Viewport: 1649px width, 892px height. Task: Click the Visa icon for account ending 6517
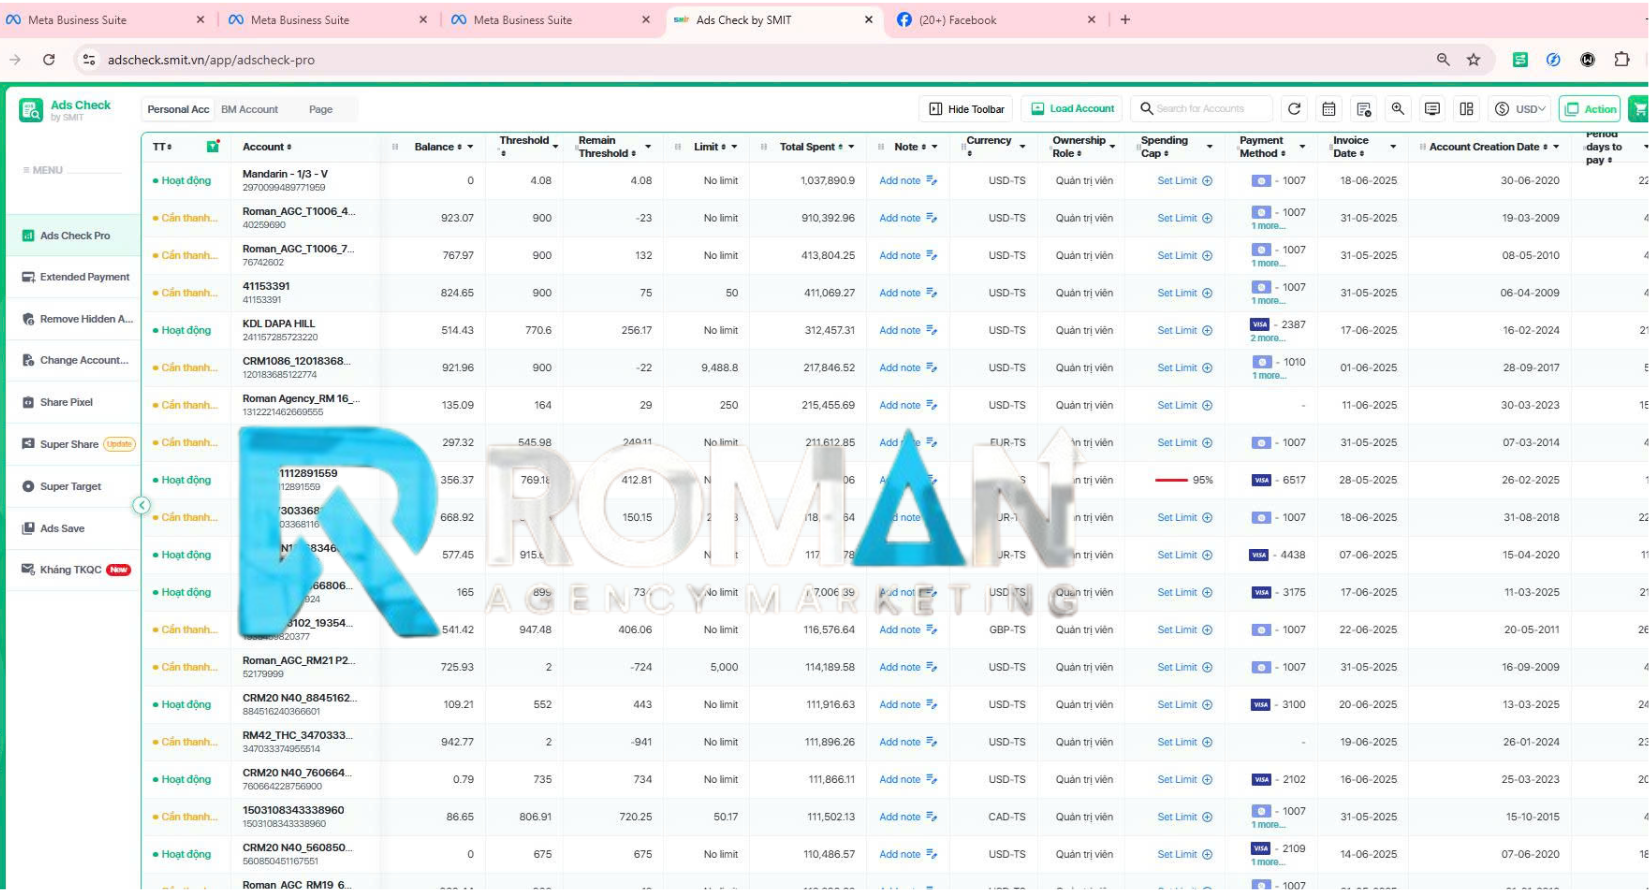coord(1261,480)
